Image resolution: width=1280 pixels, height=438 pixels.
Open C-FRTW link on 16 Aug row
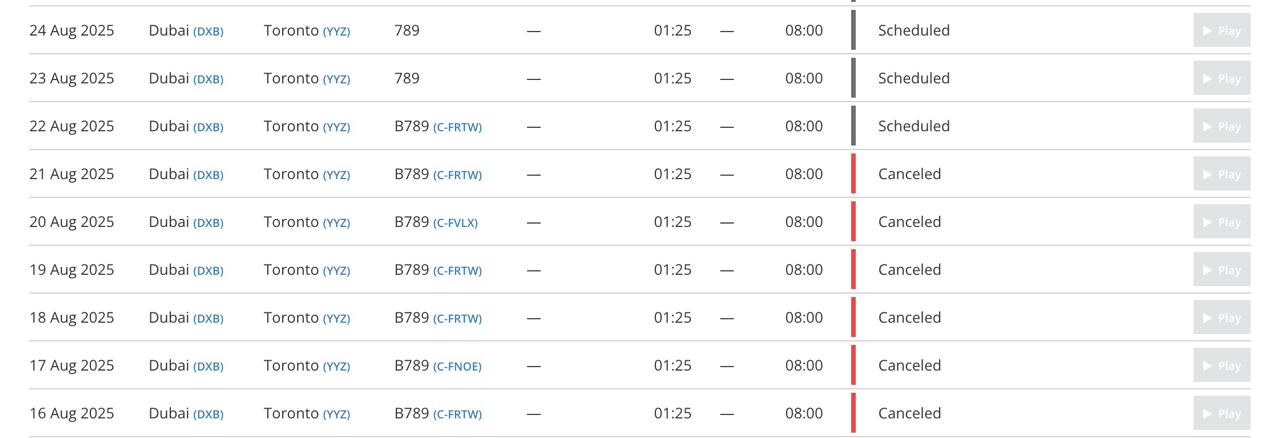[457, 414]
